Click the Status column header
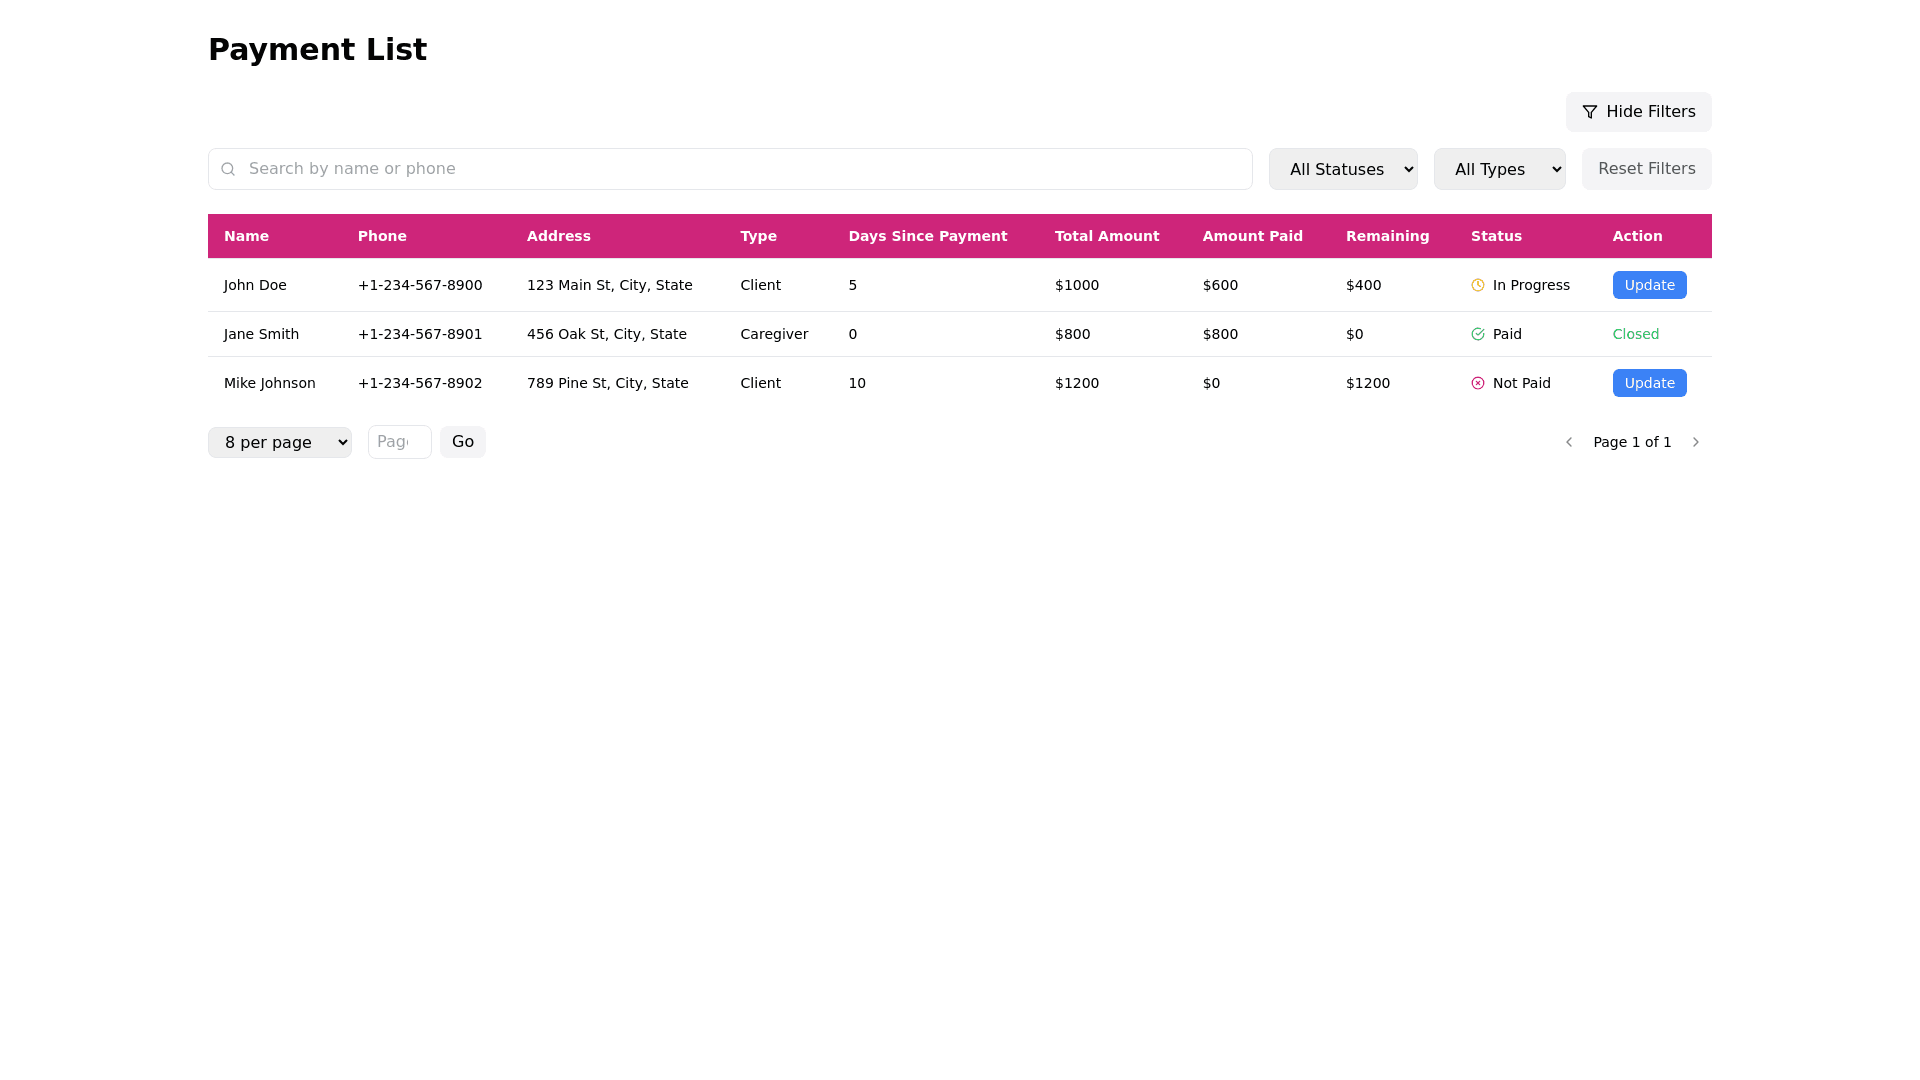Image resolution: width=1920 pixels, height=1080 pixels. [x=1496, y=236]
